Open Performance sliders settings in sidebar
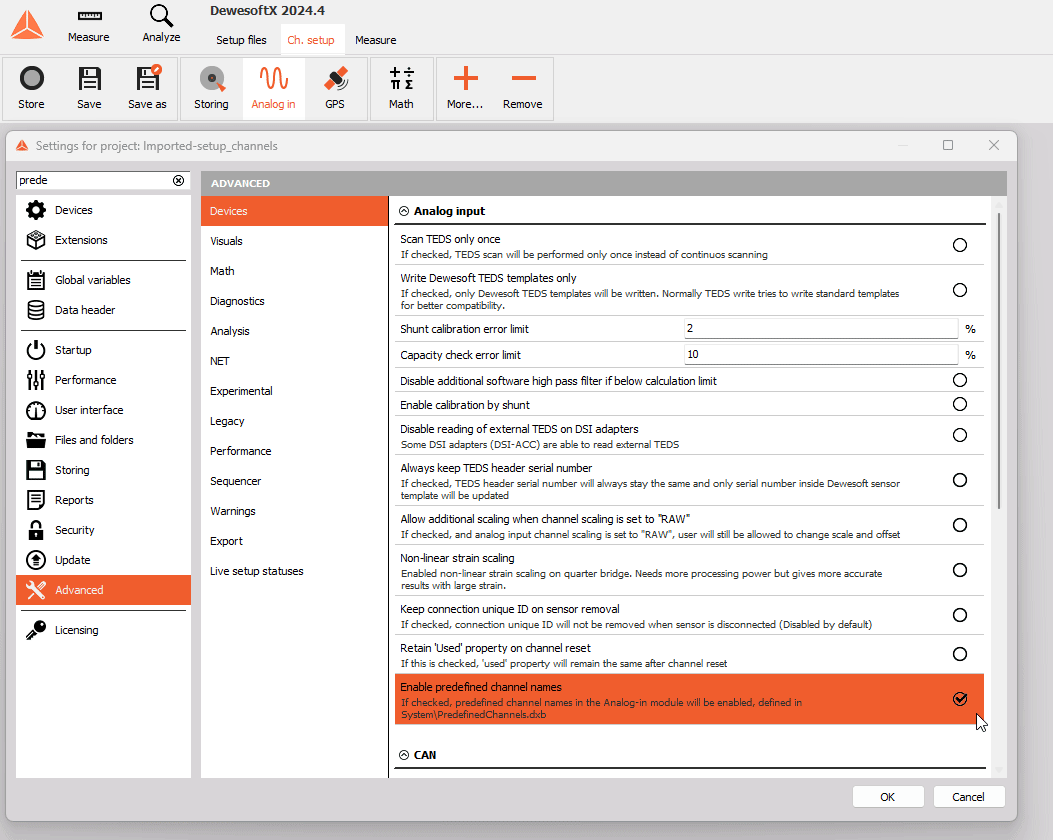1053x840 pixels. click(103, 380)
